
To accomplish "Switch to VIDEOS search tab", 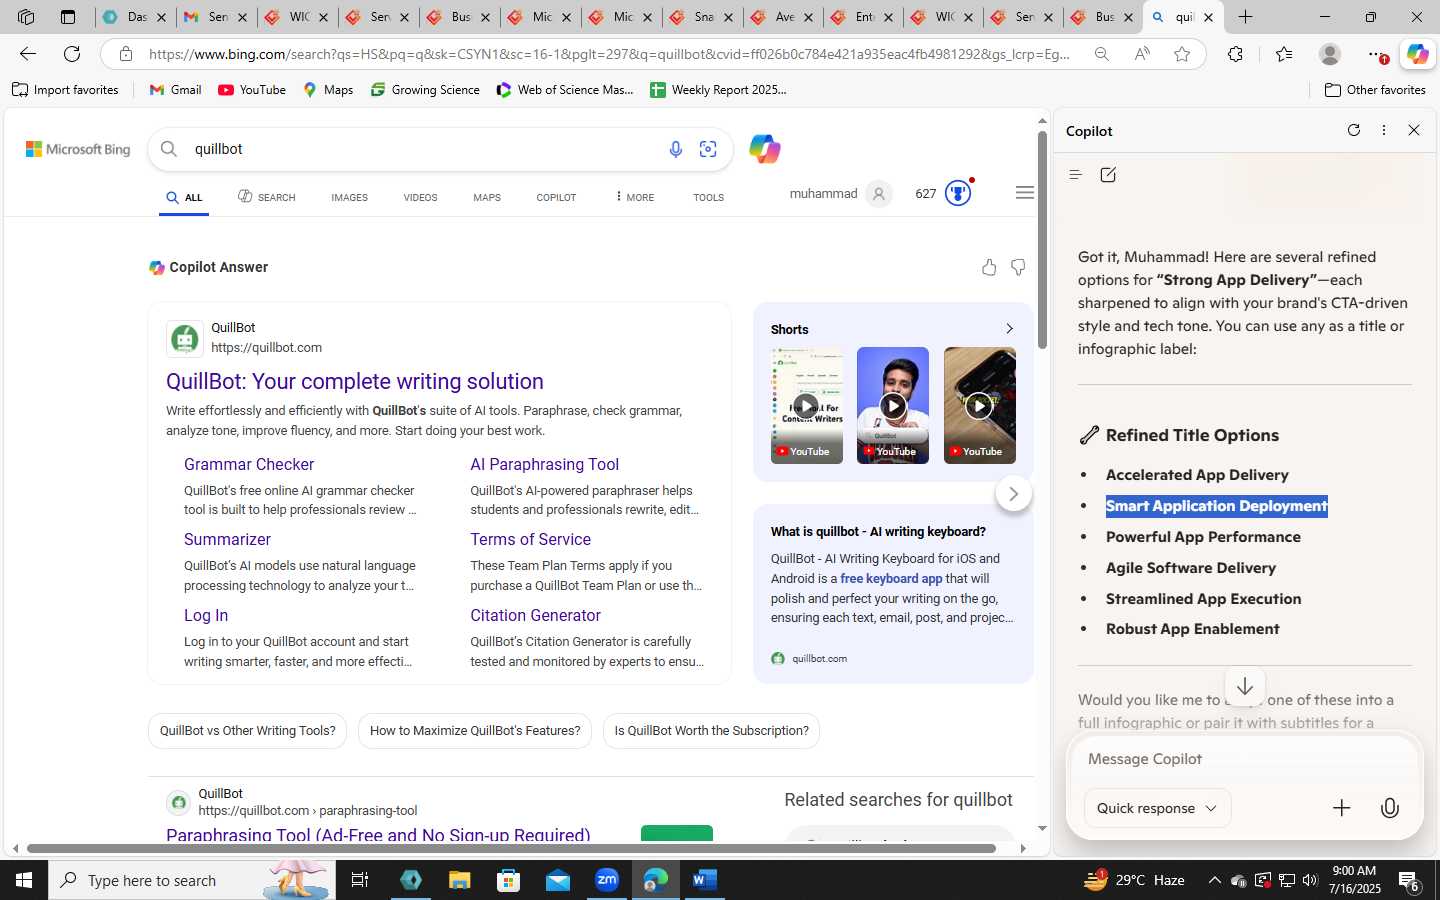I will [x=420, y=197].
